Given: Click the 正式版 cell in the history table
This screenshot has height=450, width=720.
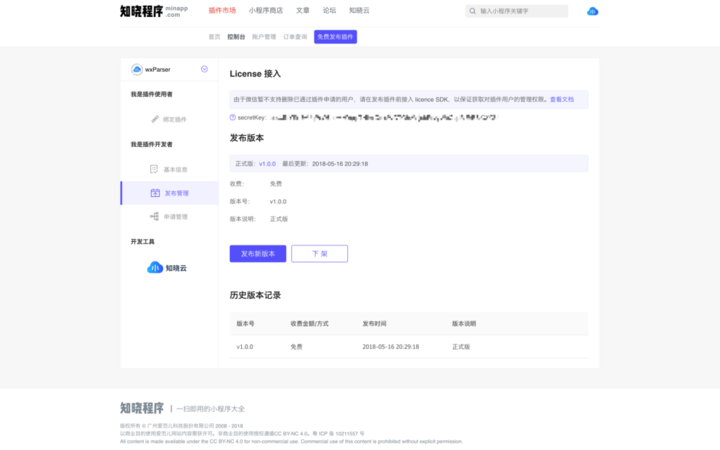Looking at the screenshot, I should (461, 347).
